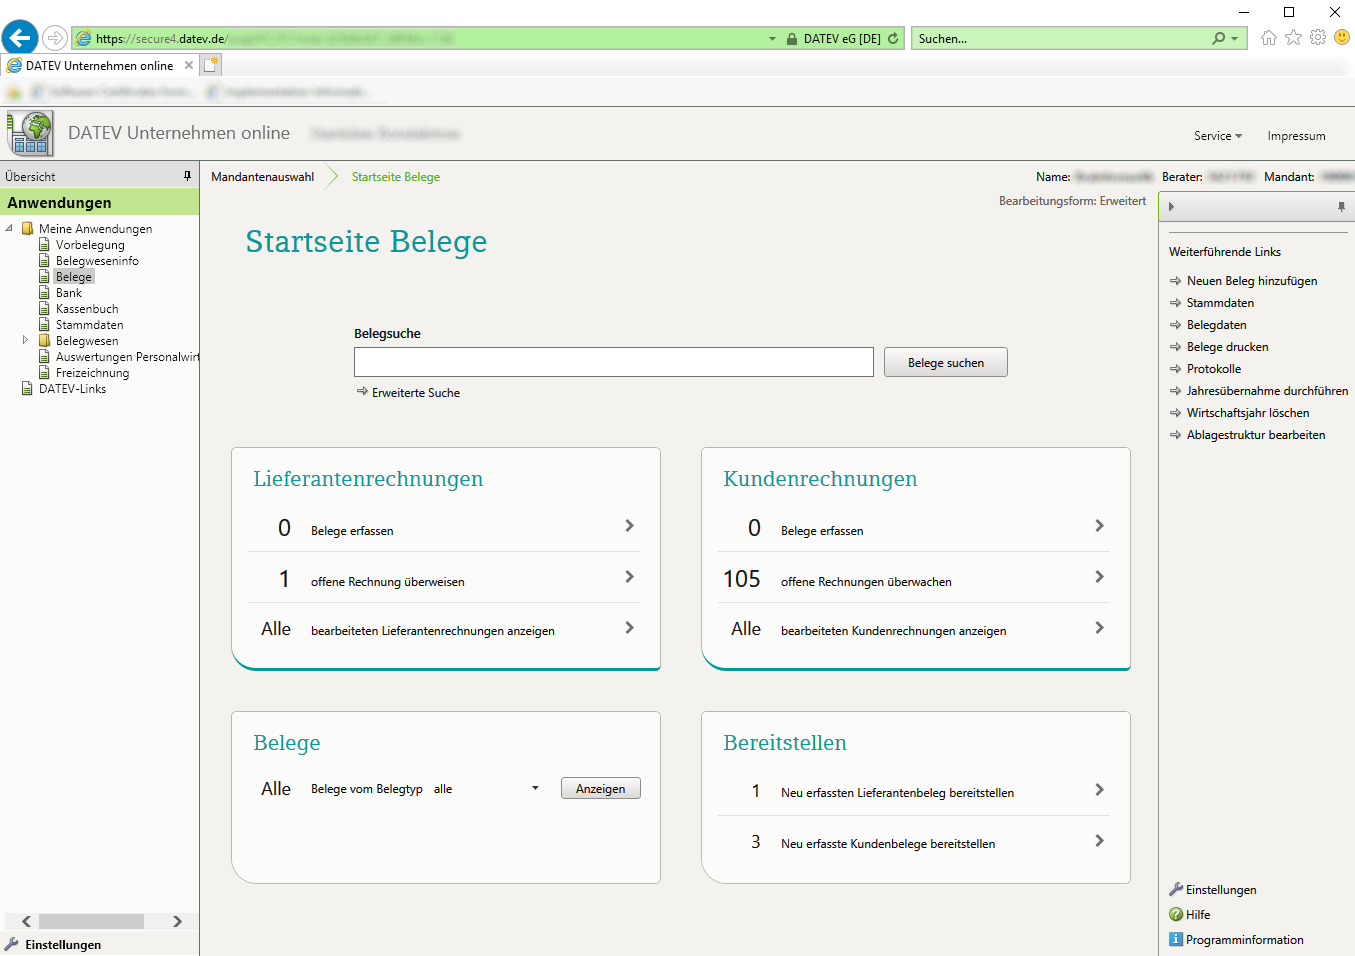Click the document icon next to DATEV-Links
Screen dimensions: 1355x956
pyautogui.click(x=27, y=388)
